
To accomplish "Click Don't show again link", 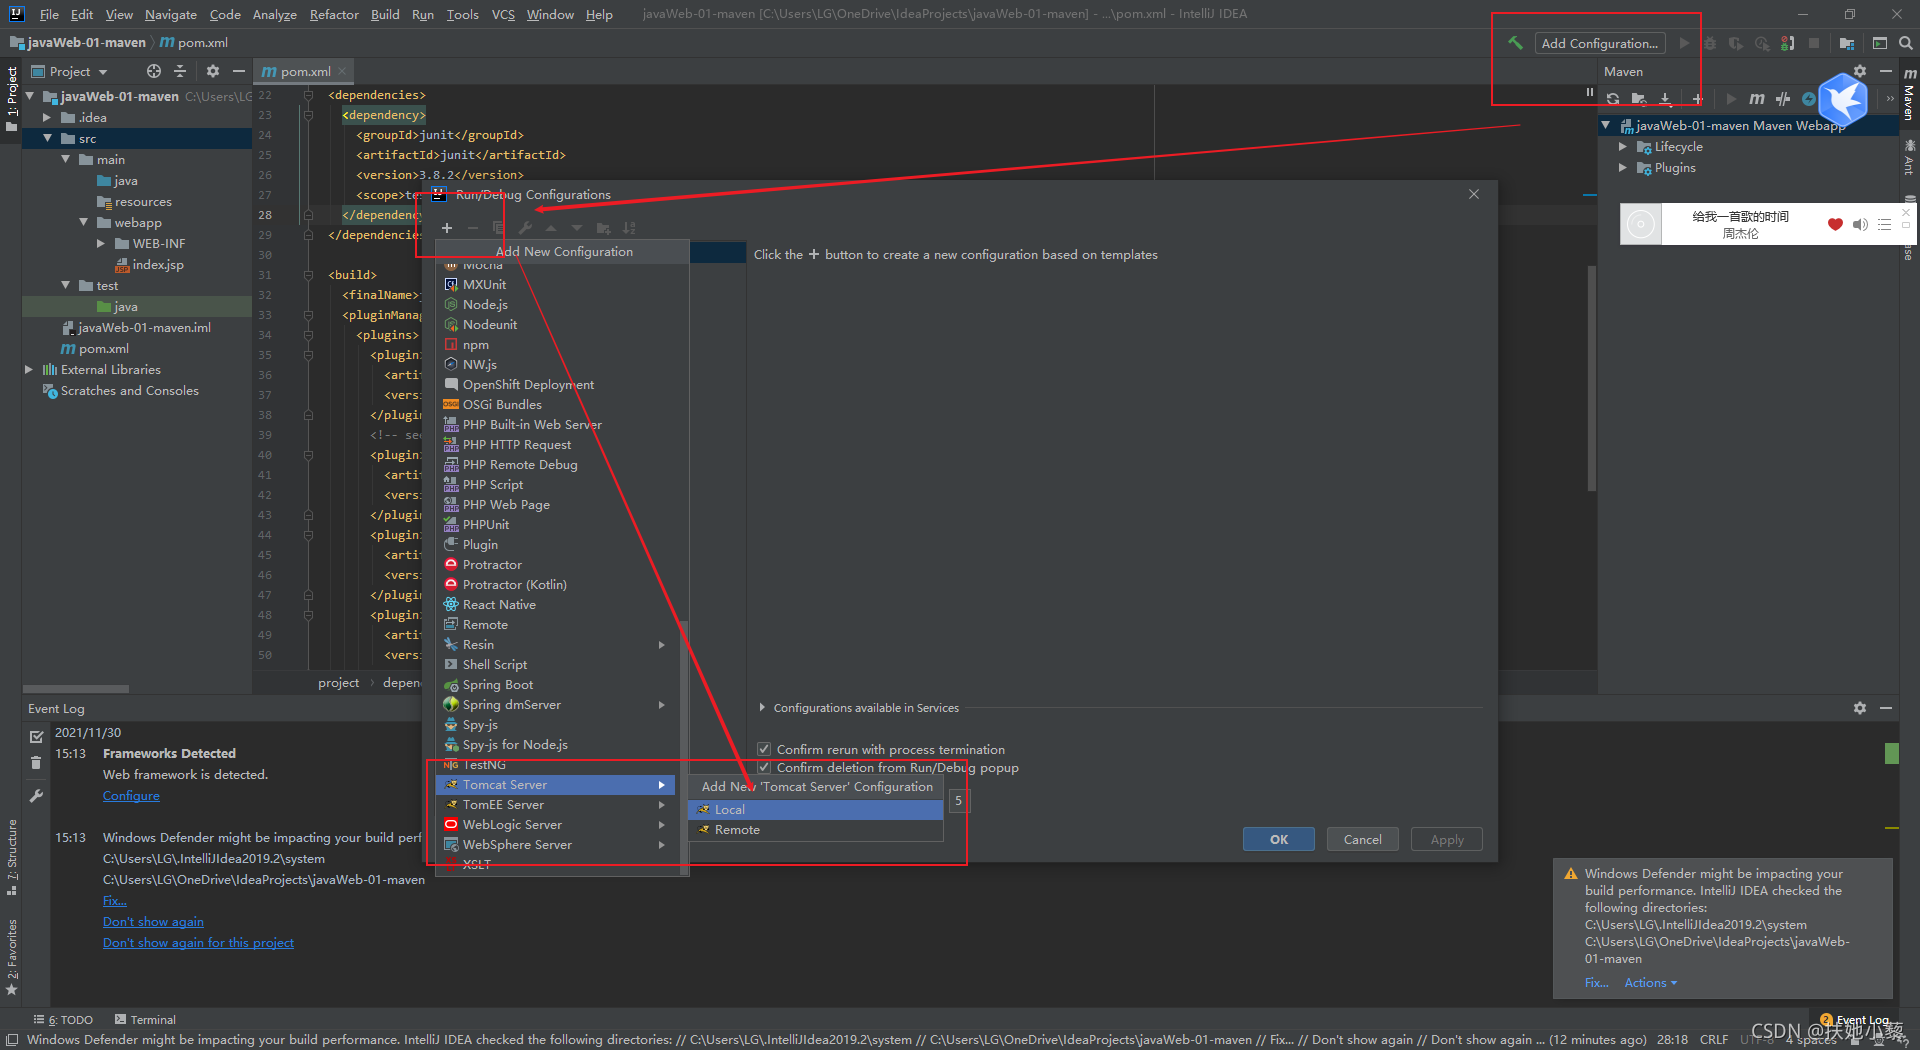I will pos(153,922).
